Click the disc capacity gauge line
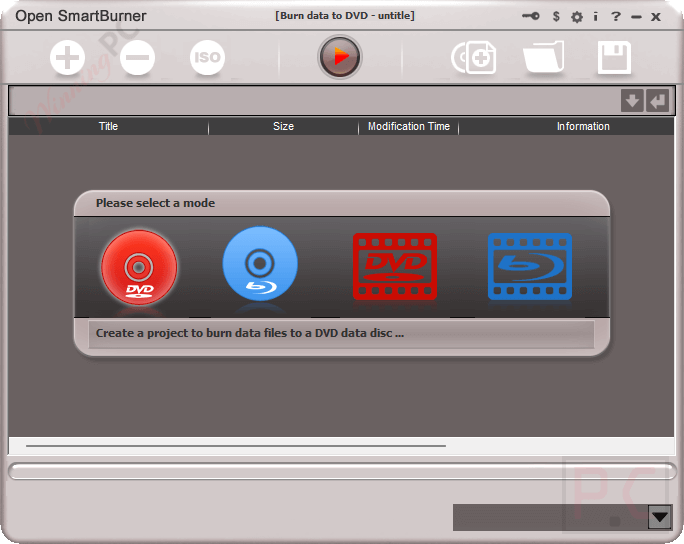The width and height of the screenshot is (684, 544). click(x=236, y=446)
